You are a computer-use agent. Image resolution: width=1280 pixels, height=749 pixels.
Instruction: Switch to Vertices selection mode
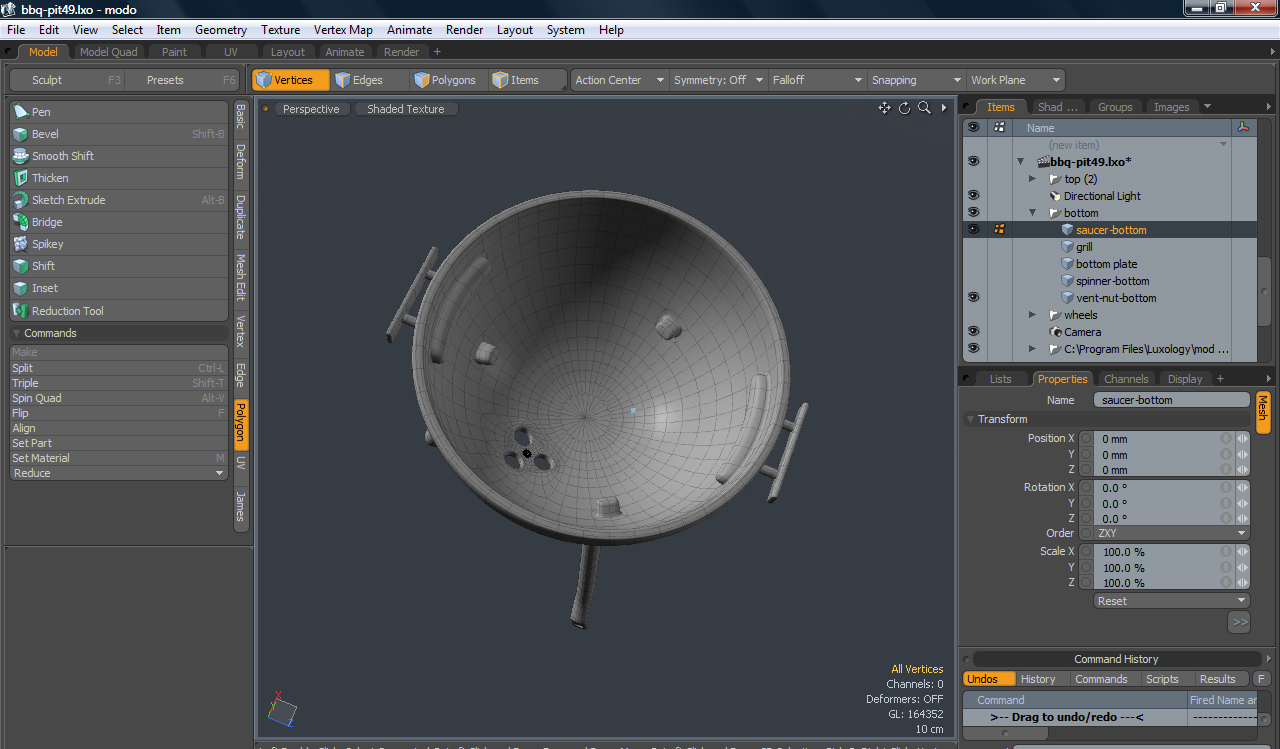coord(291,80)
